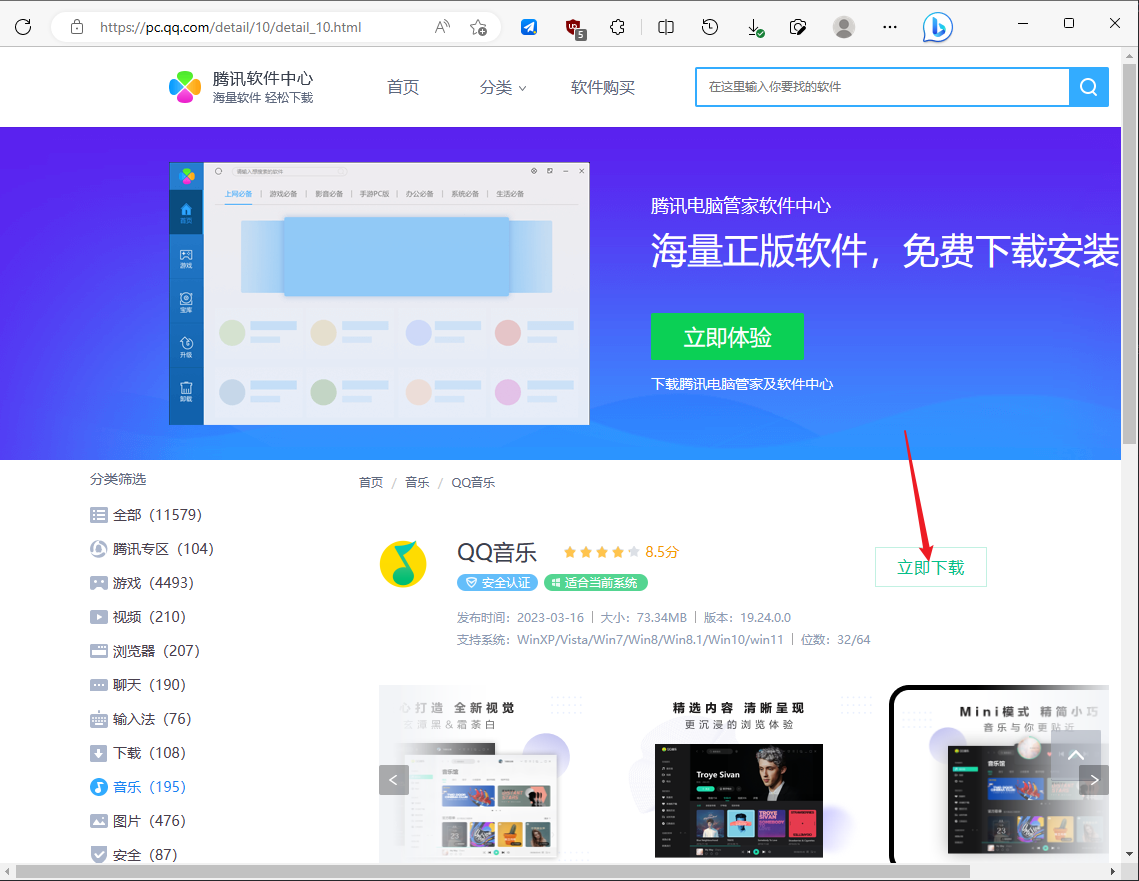The height and width of the screenshot is (881, 1139).
Task: Expand the 分类 dropdown menu
Action: click(503, 88)
